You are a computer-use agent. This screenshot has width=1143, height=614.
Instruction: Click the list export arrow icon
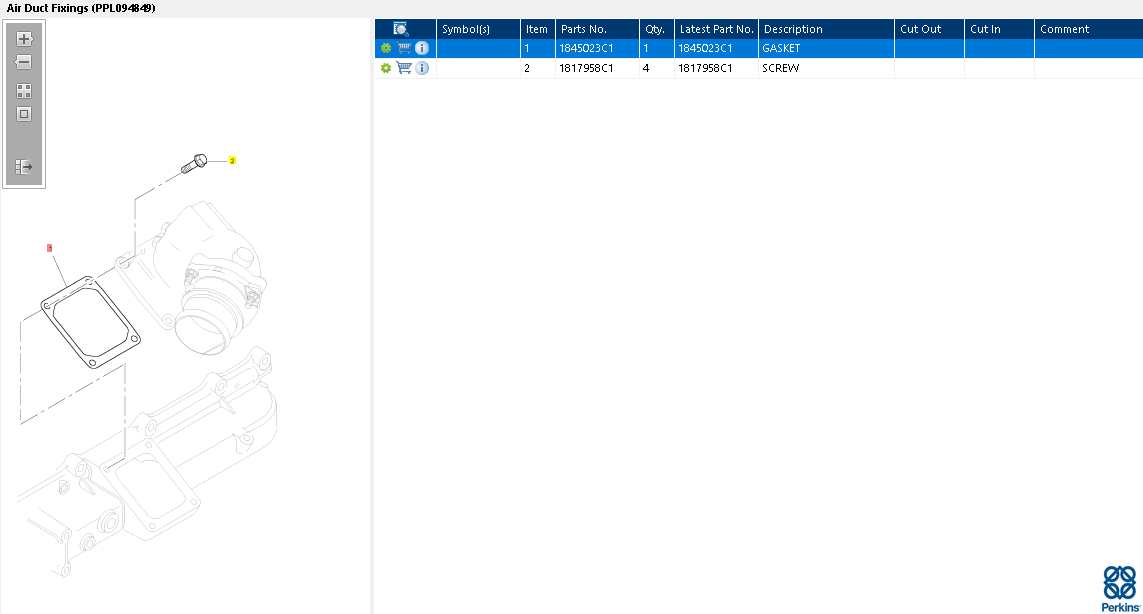24,167
